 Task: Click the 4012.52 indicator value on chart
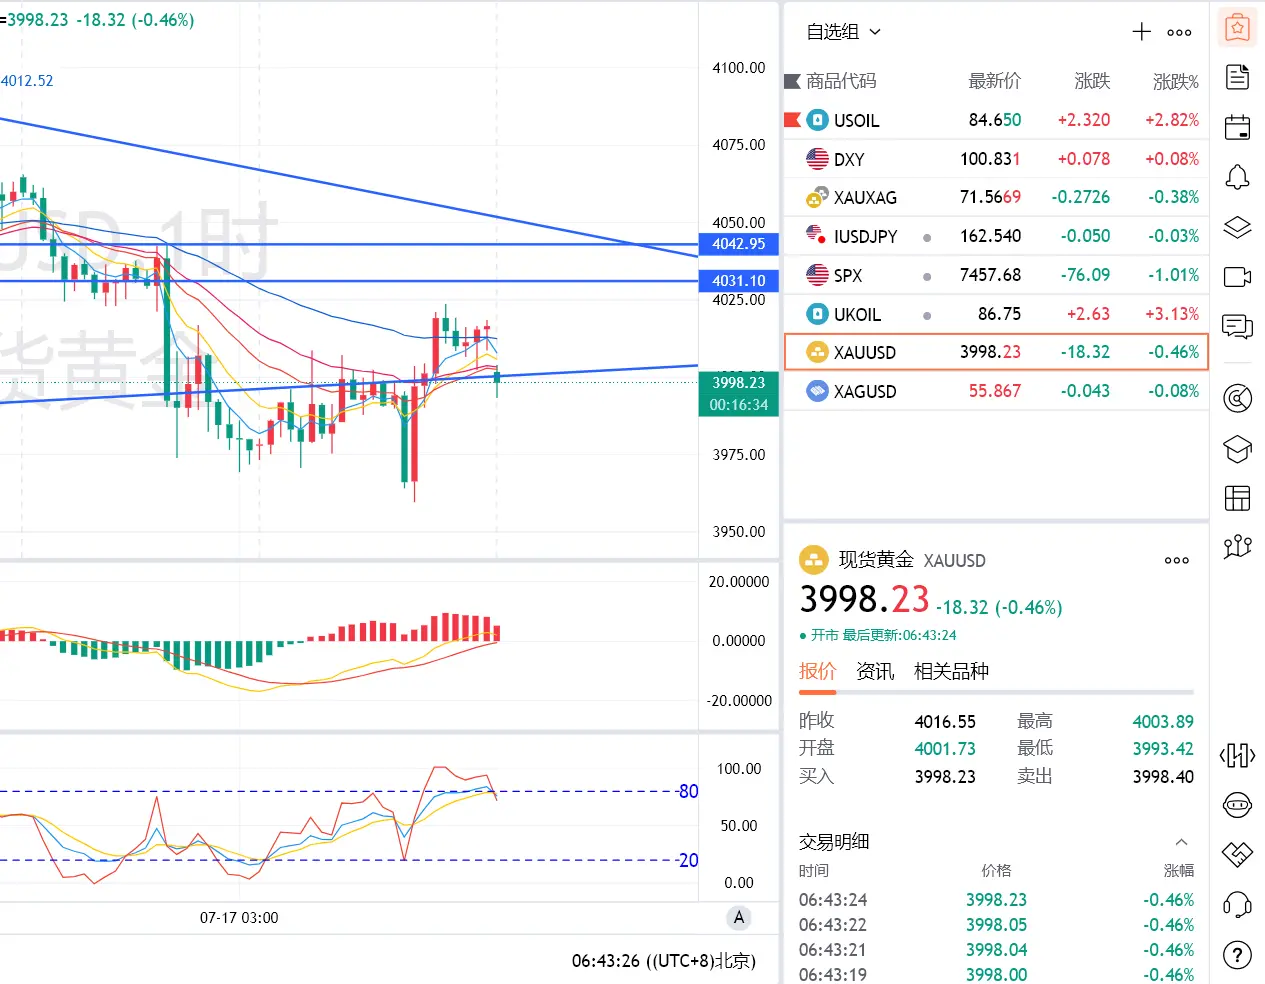click(x=27, y=81)
